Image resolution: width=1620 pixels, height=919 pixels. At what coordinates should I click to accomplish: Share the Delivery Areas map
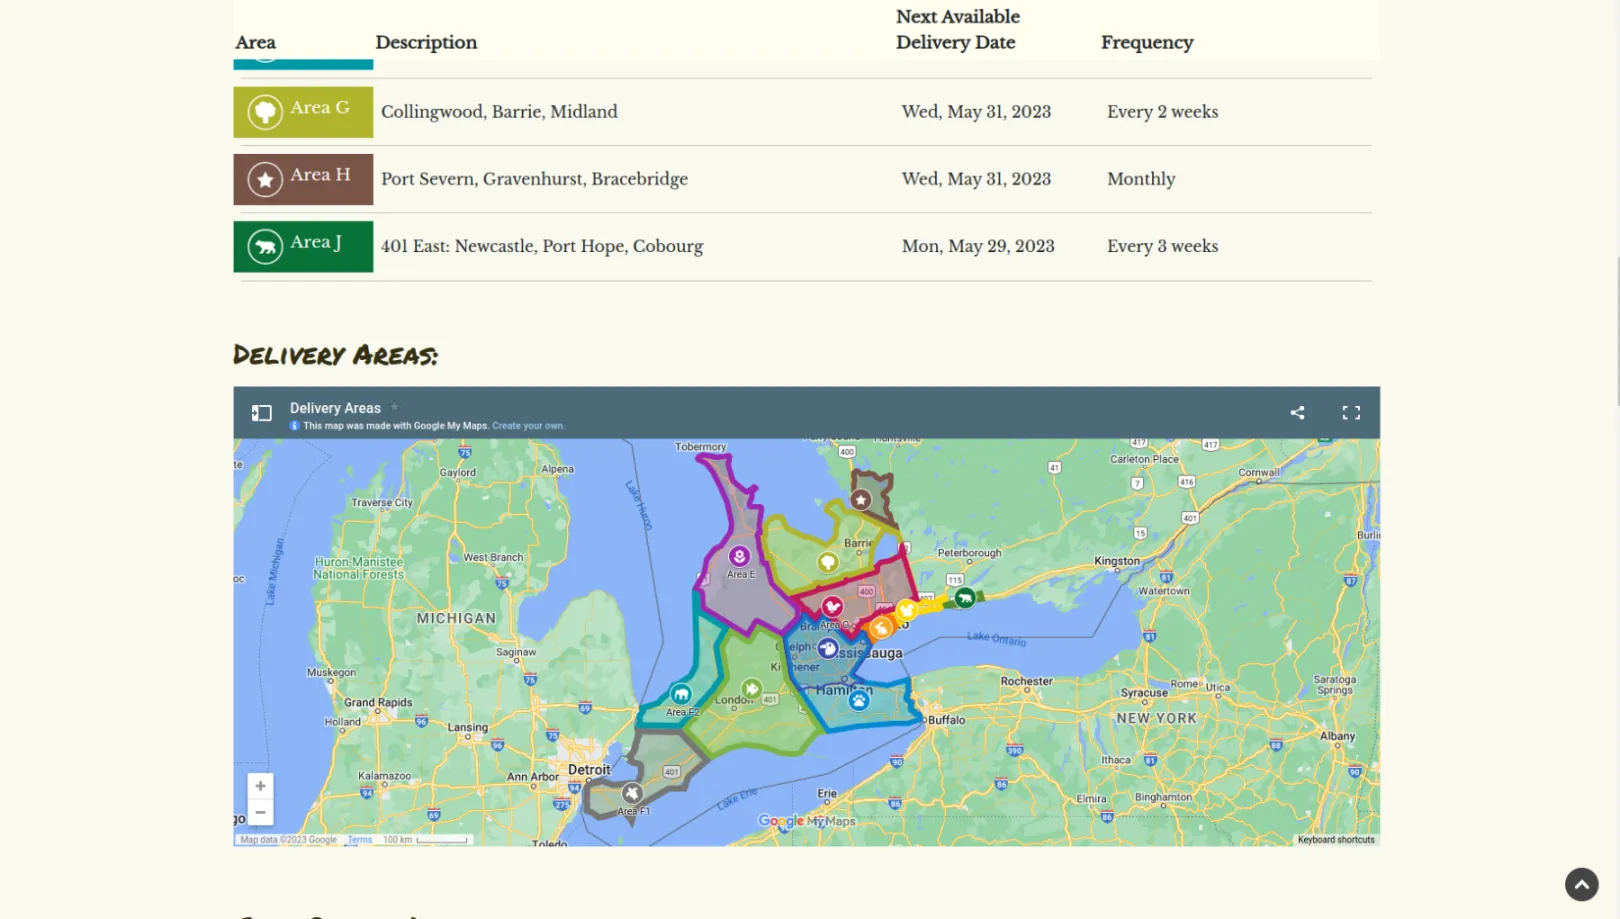pyautogui.click(x=1297, y=413)
